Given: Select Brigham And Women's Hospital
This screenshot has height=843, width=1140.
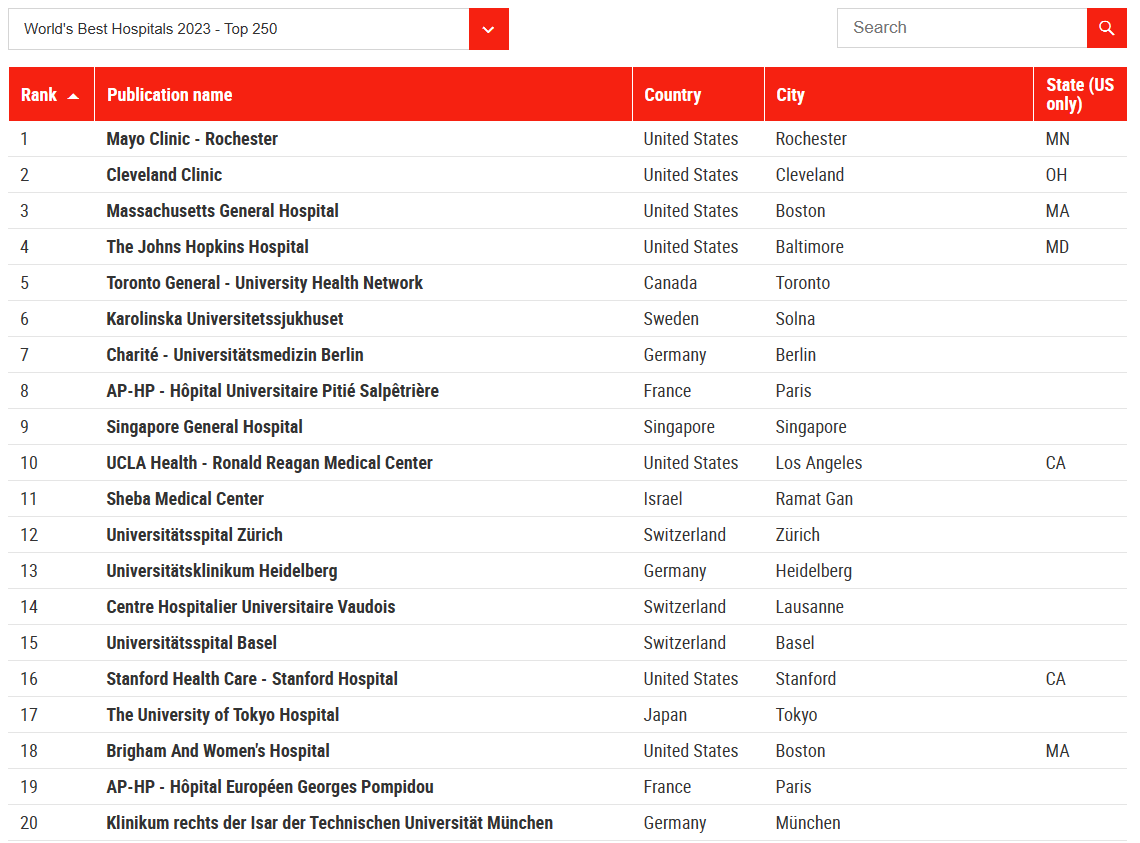Looking at the screenshot, I should pos(218,751).
